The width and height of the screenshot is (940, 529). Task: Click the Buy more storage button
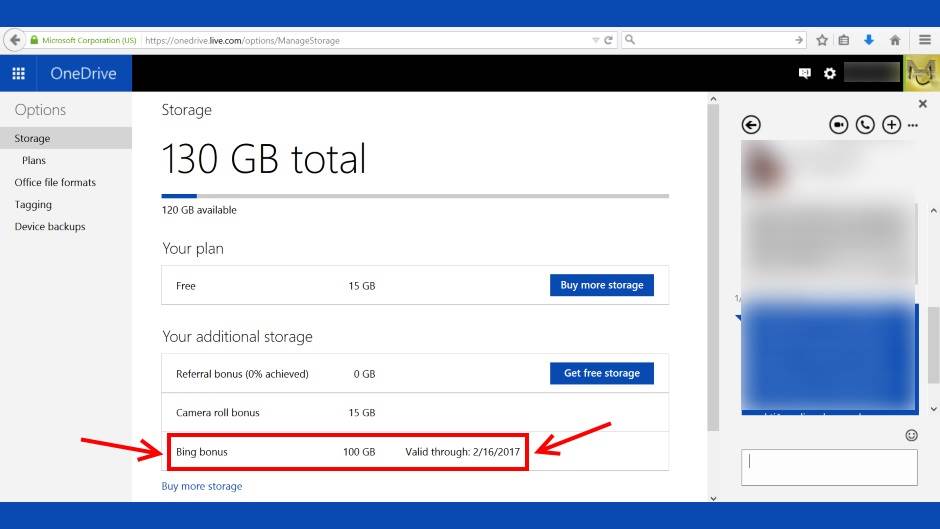click(601, 285)
